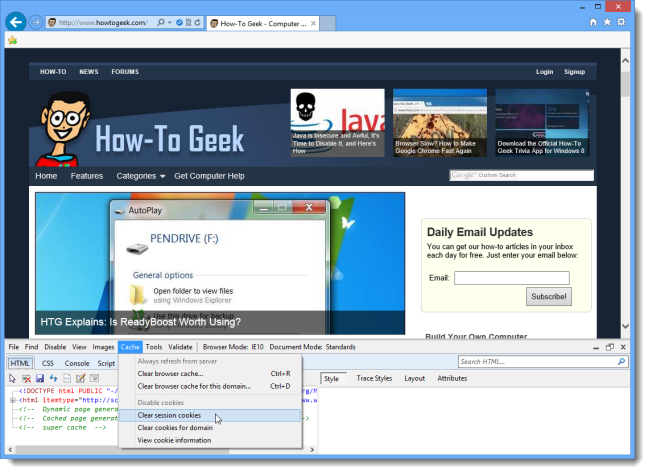Click the page scrollbar up arrow
Screen dimensions: 650x474
625,61
